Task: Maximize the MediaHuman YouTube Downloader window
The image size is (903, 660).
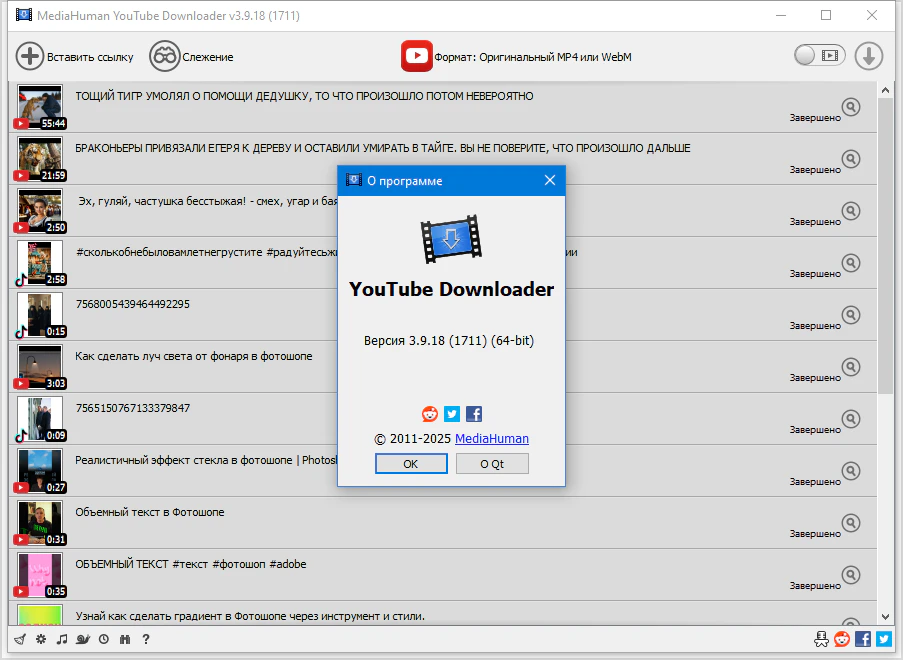Action: click(x=826, y=16)
